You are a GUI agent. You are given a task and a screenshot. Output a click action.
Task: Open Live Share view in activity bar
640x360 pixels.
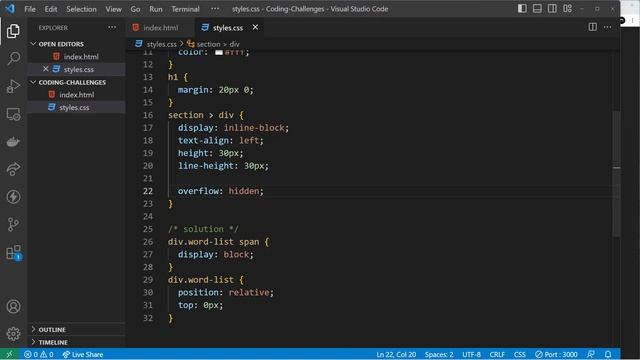[x=13, y=169]
